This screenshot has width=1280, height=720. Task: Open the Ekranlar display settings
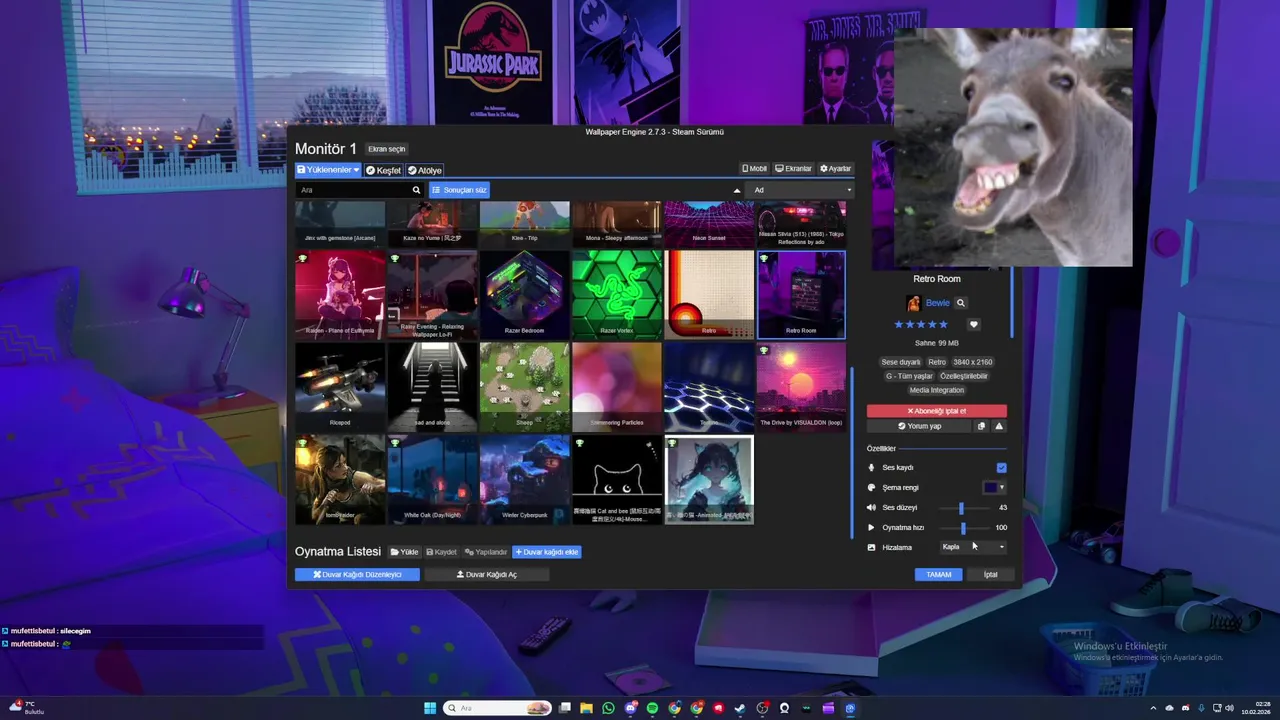point(793,169)
